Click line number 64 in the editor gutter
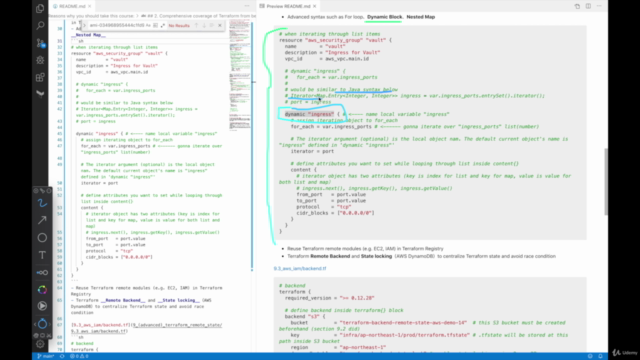 pyautogui.click(x=60, y=288)
